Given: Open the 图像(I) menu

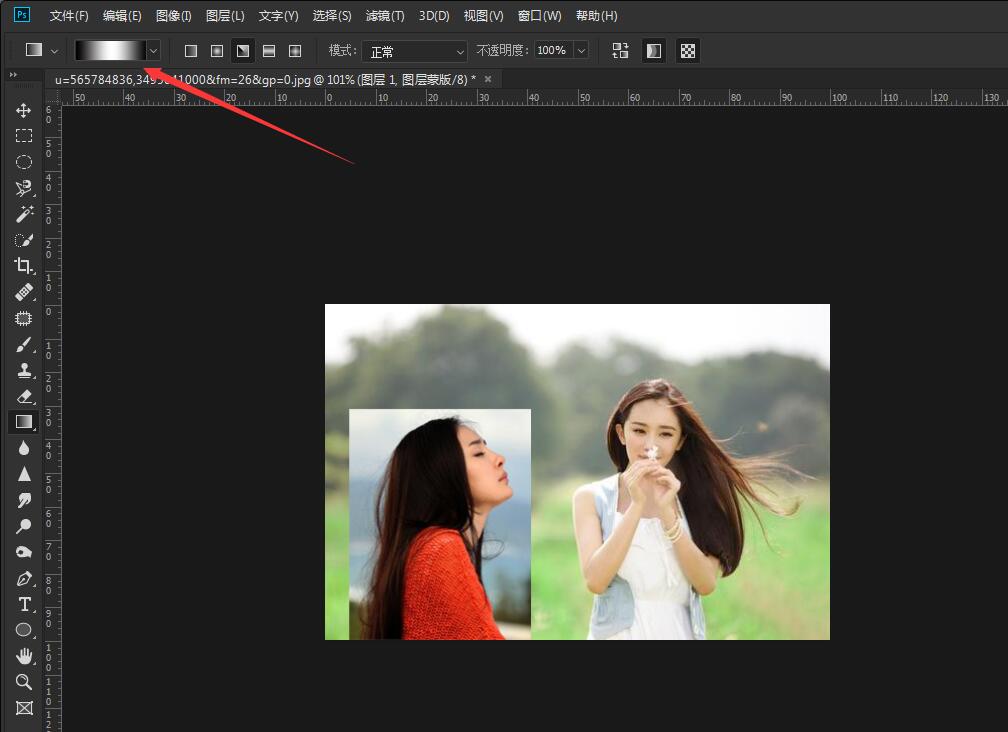Looking at the screenshot, I should [x=174, y=15].
